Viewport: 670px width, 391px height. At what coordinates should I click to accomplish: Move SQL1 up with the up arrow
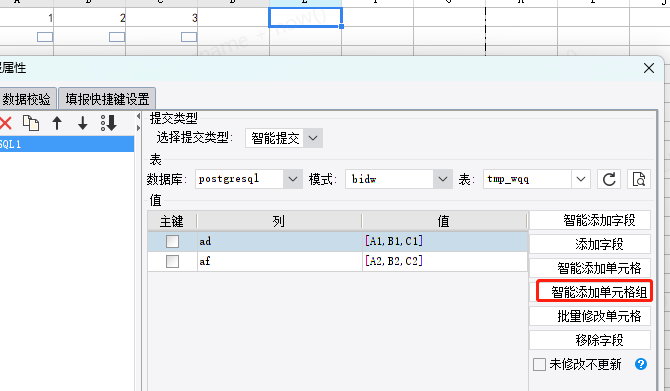coord(57,123)
